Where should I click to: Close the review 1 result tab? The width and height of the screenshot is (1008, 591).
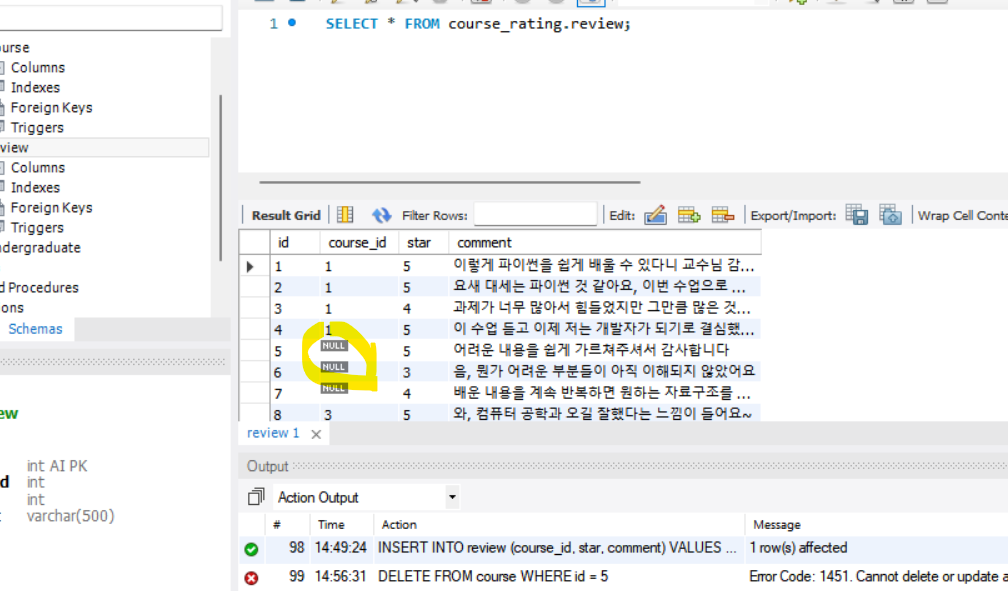(x=316, y=435)
